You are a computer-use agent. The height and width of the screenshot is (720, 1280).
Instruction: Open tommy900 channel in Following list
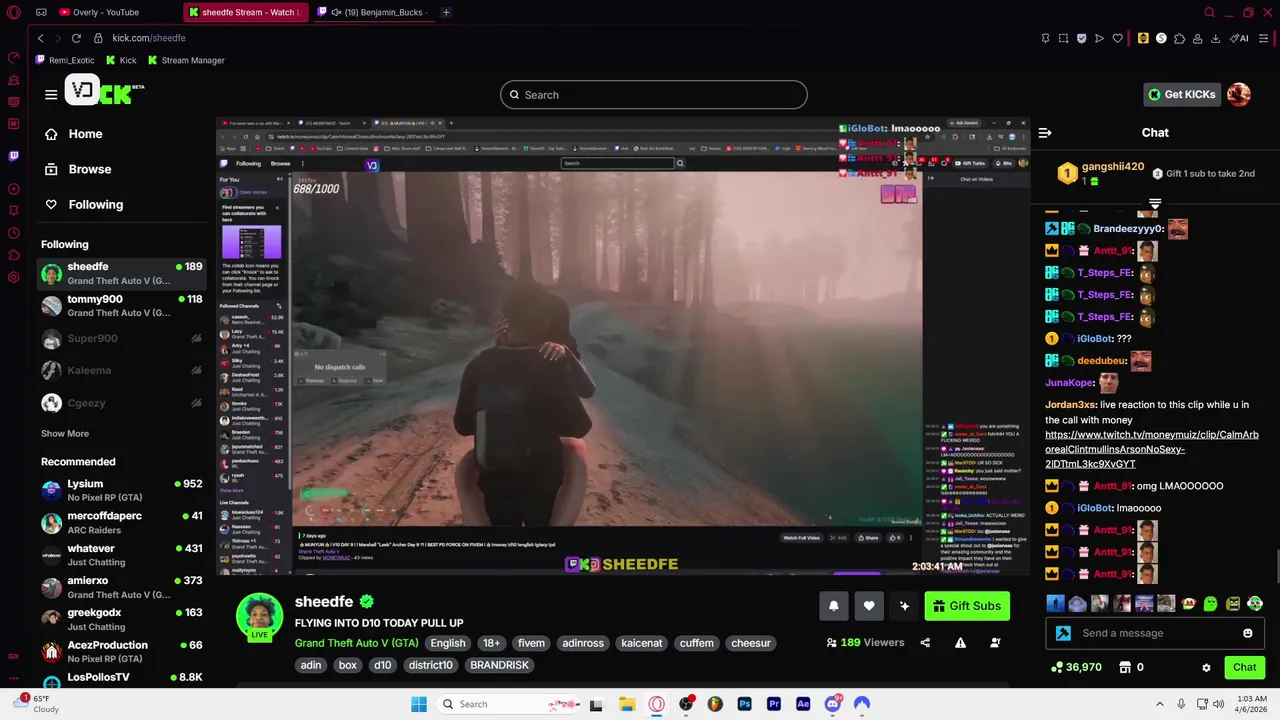point(122,305)
